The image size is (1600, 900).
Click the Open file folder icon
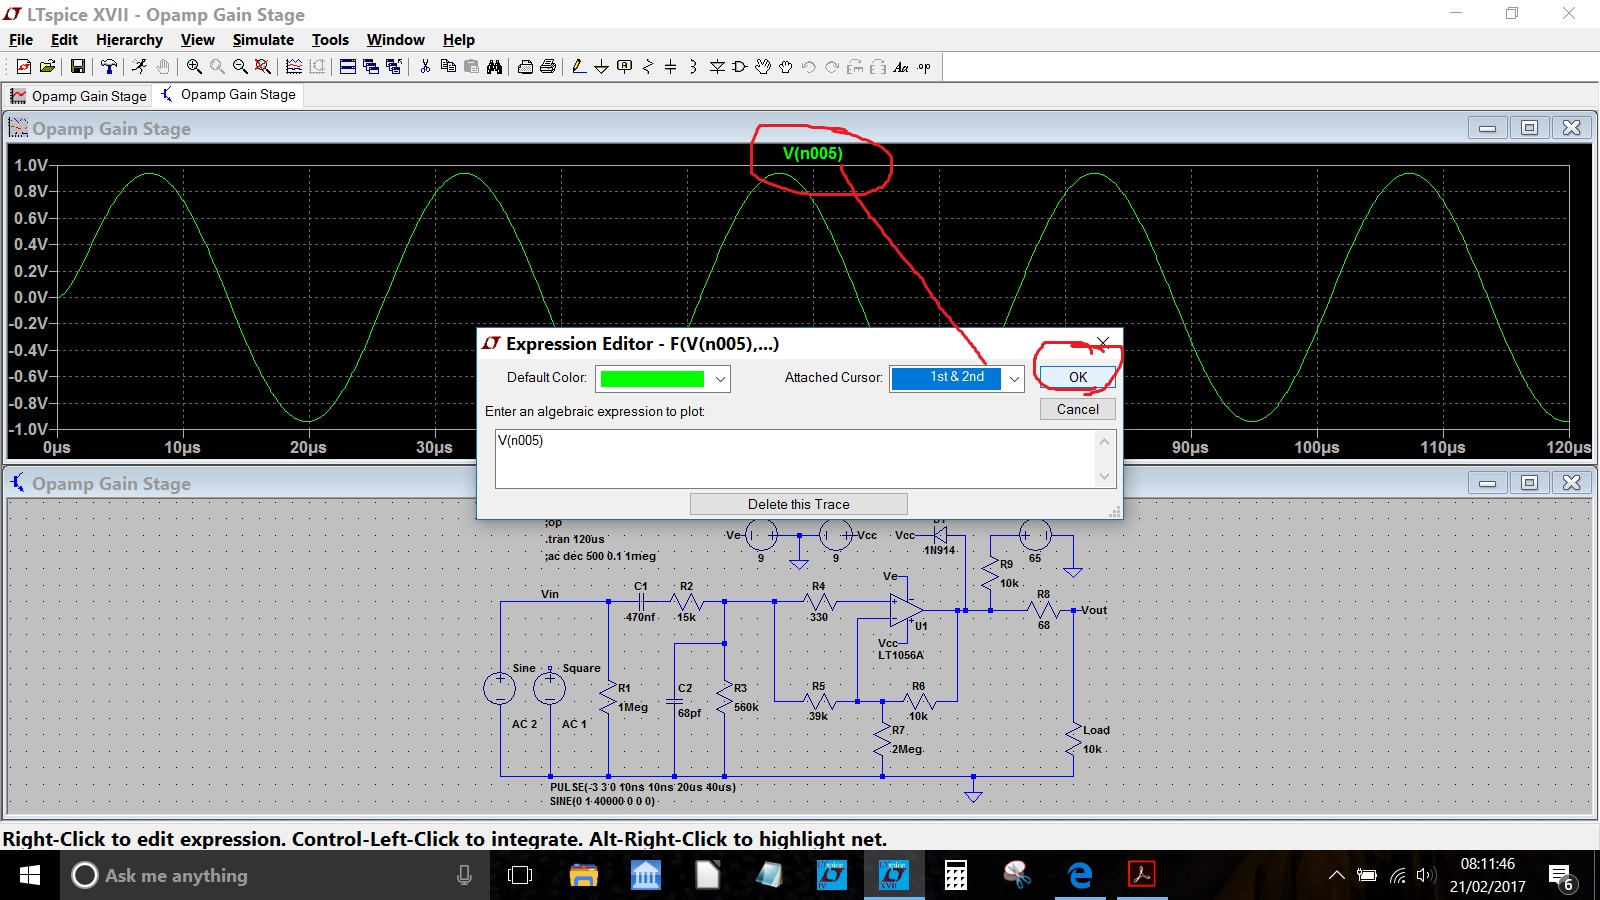[x=47, y=67]
